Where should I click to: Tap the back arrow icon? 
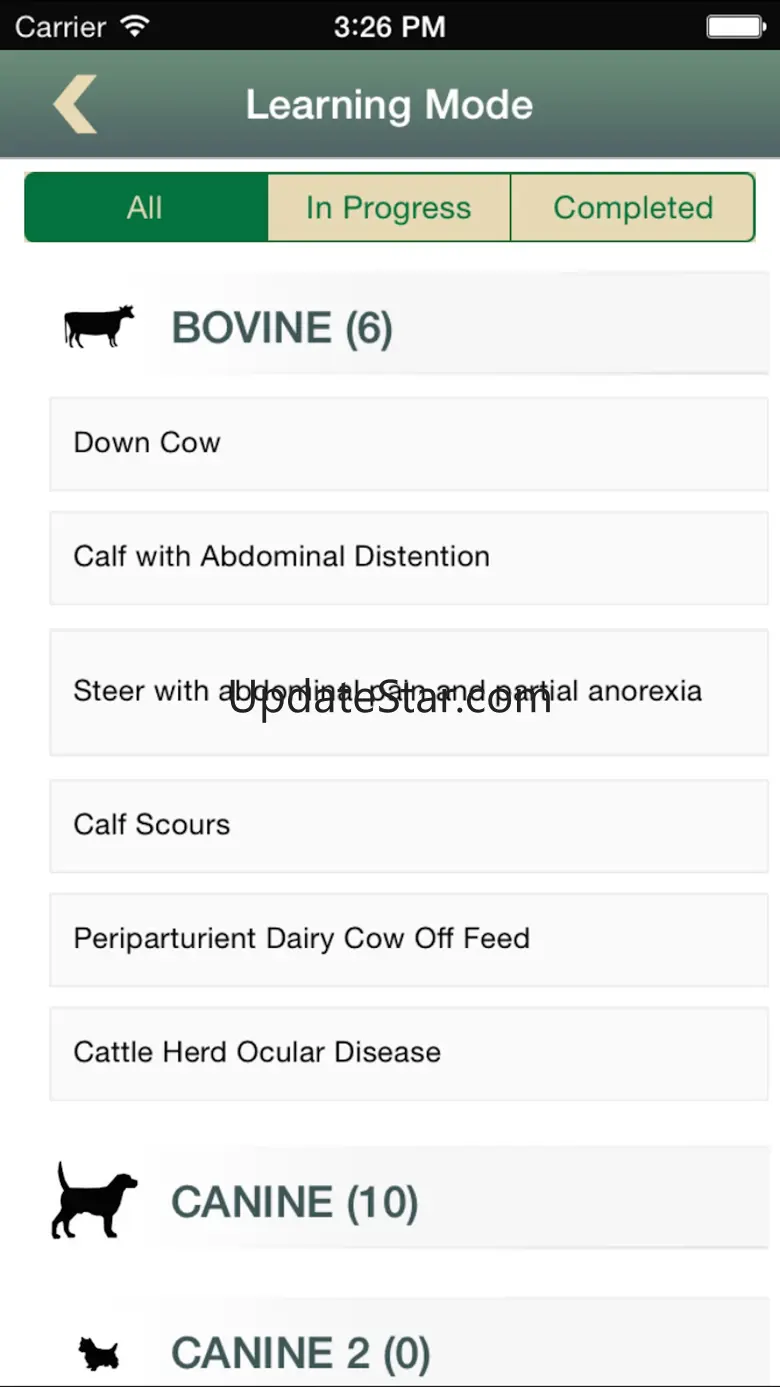[x=75, y=104]
